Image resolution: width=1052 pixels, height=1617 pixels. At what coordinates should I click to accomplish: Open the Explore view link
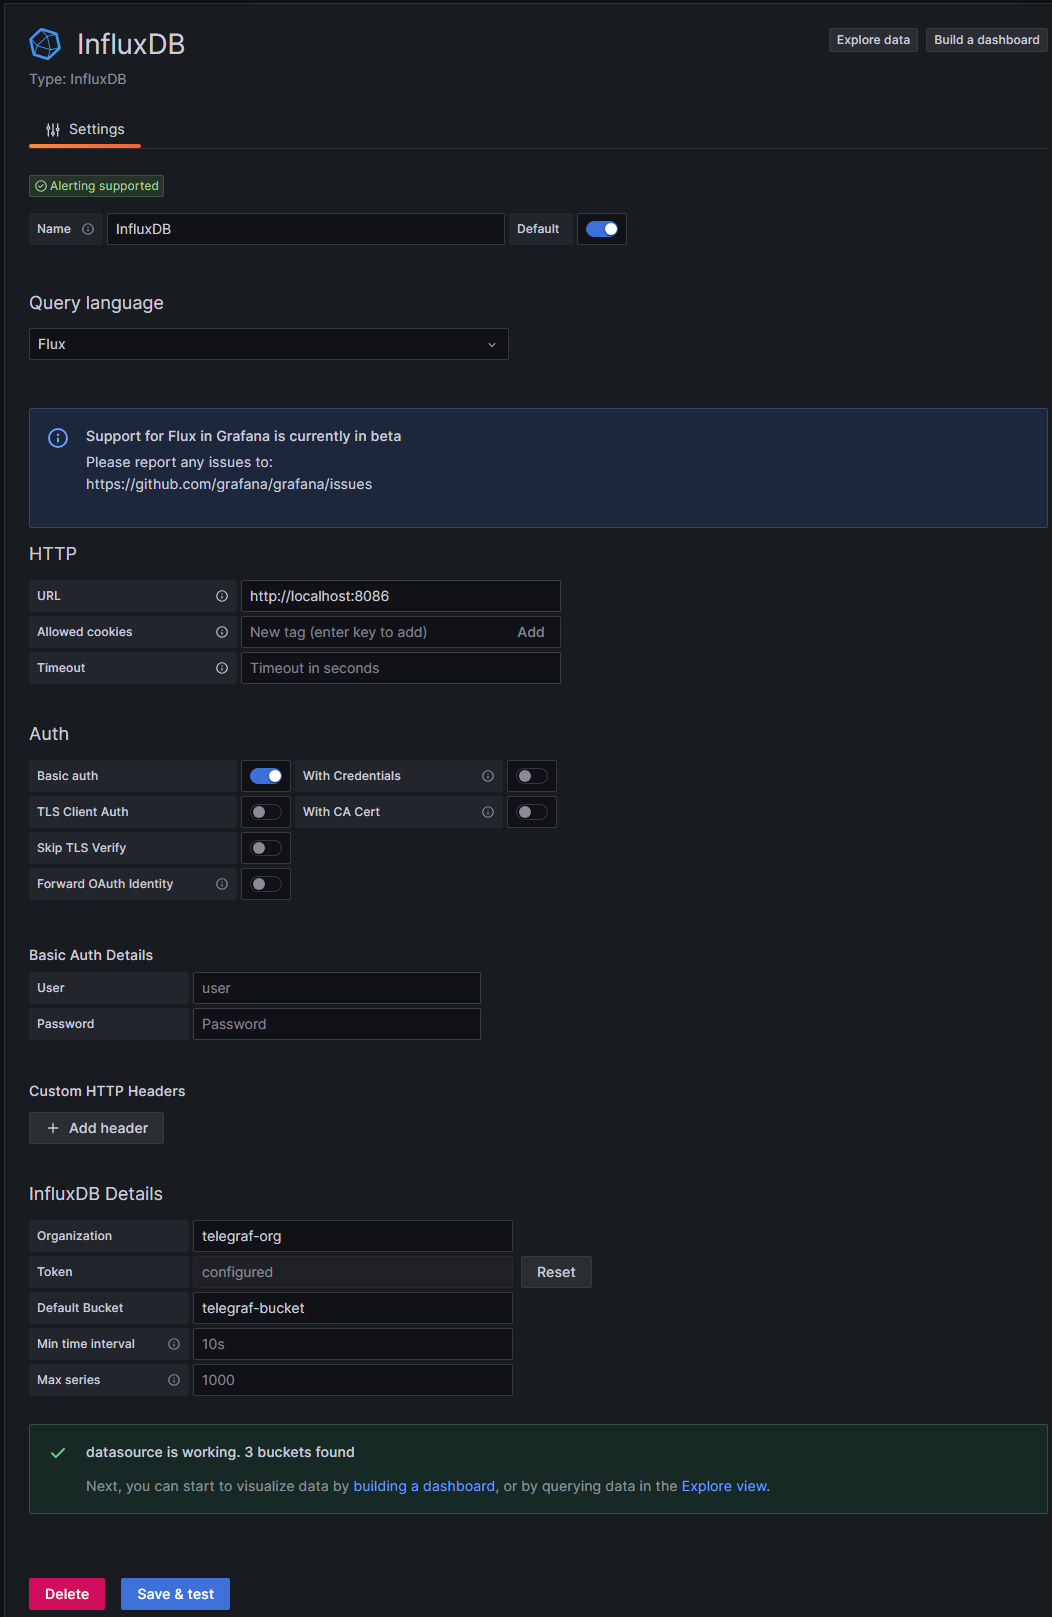pyautogui.click(x=724, y=1486)
